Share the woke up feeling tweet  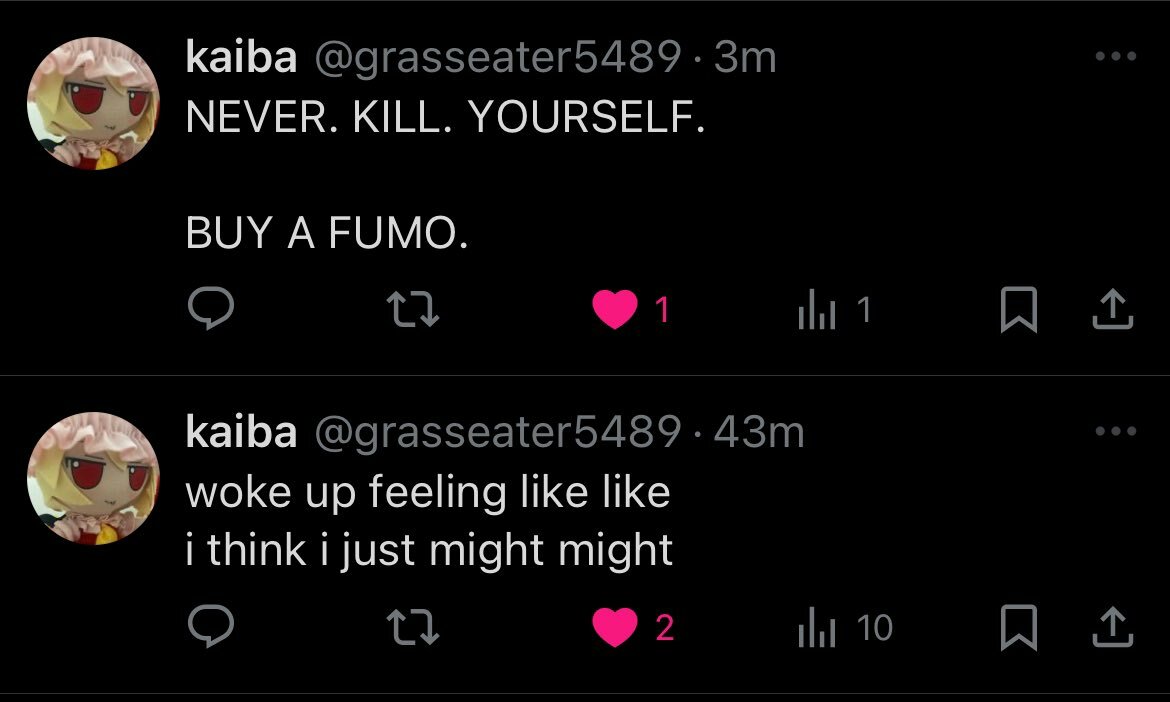(x=1113, y=627)
